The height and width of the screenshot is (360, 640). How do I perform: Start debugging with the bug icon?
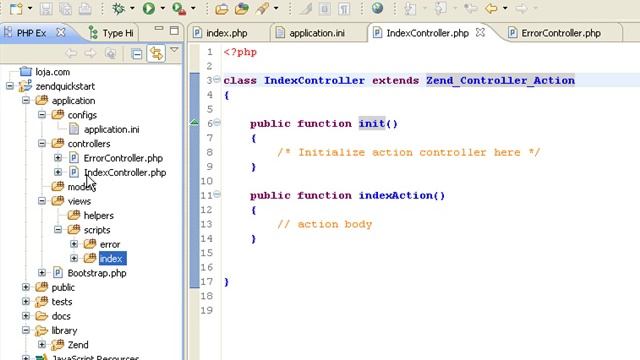click(118, 8)
